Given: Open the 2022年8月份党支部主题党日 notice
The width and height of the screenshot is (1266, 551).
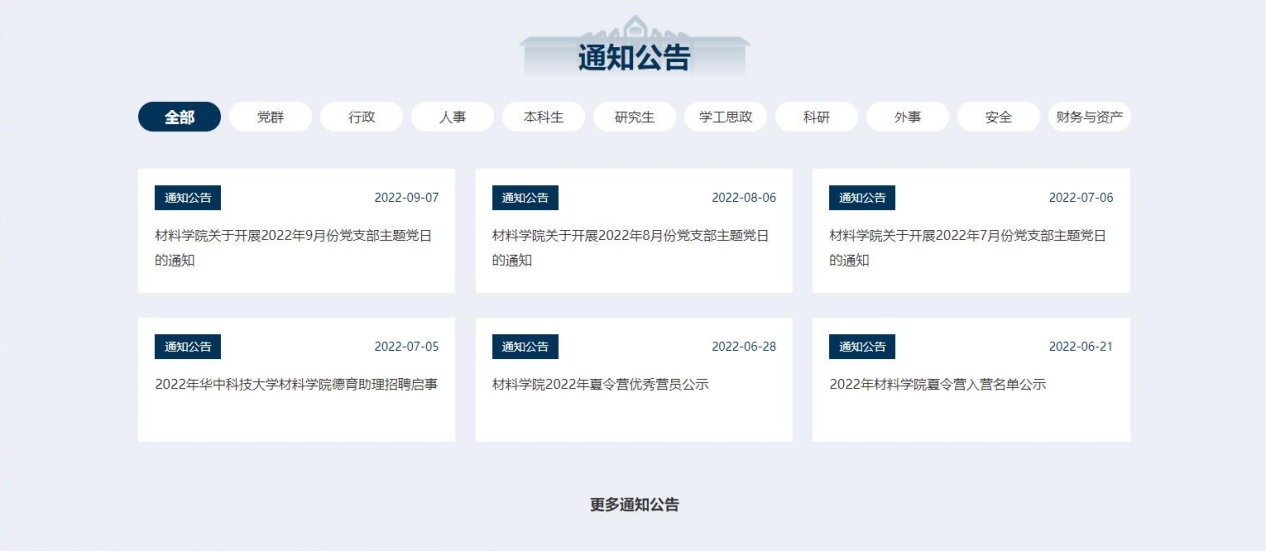Looking at the screenshot, I should 633,248.
